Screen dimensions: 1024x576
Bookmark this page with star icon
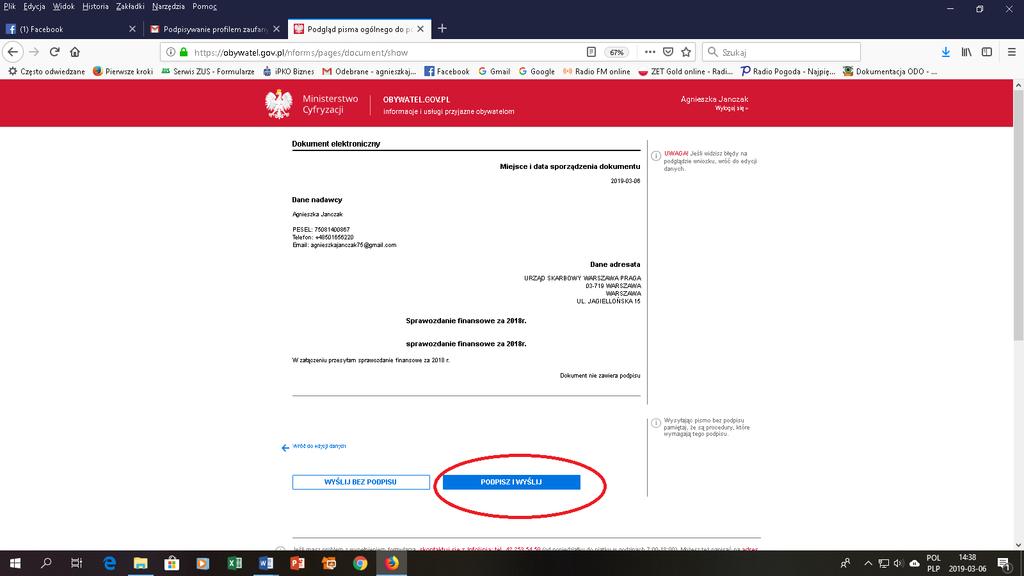point(686,52)
